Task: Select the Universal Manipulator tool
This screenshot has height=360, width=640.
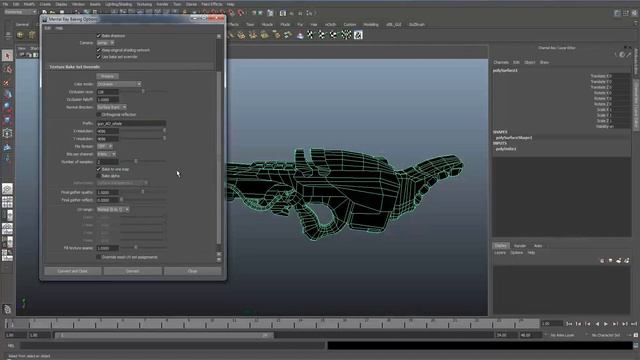Action: (7, 133)
